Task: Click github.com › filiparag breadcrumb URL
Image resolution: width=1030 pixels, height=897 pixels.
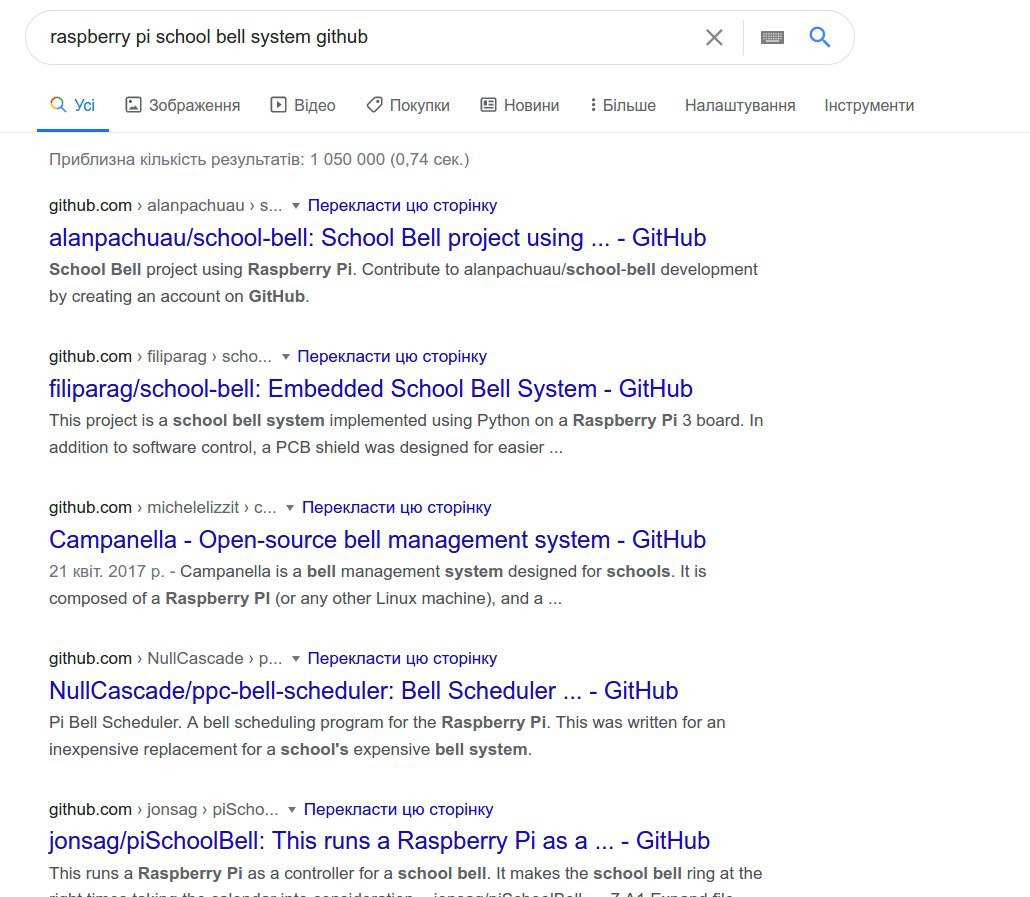Action: coord(160,357)
